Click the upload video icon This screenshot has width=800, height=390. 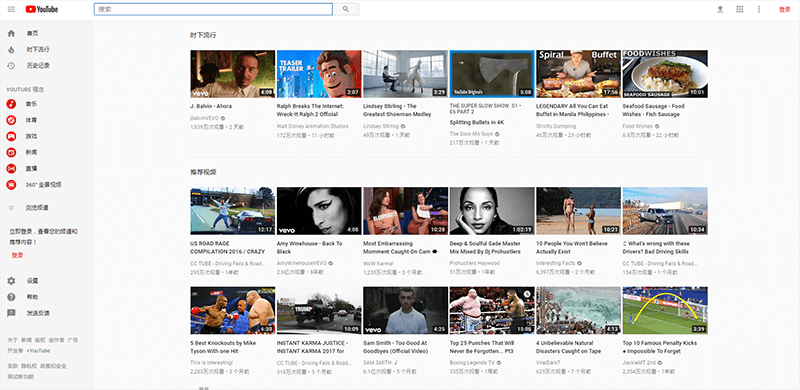pyautogui.click(x=720, y=9)
